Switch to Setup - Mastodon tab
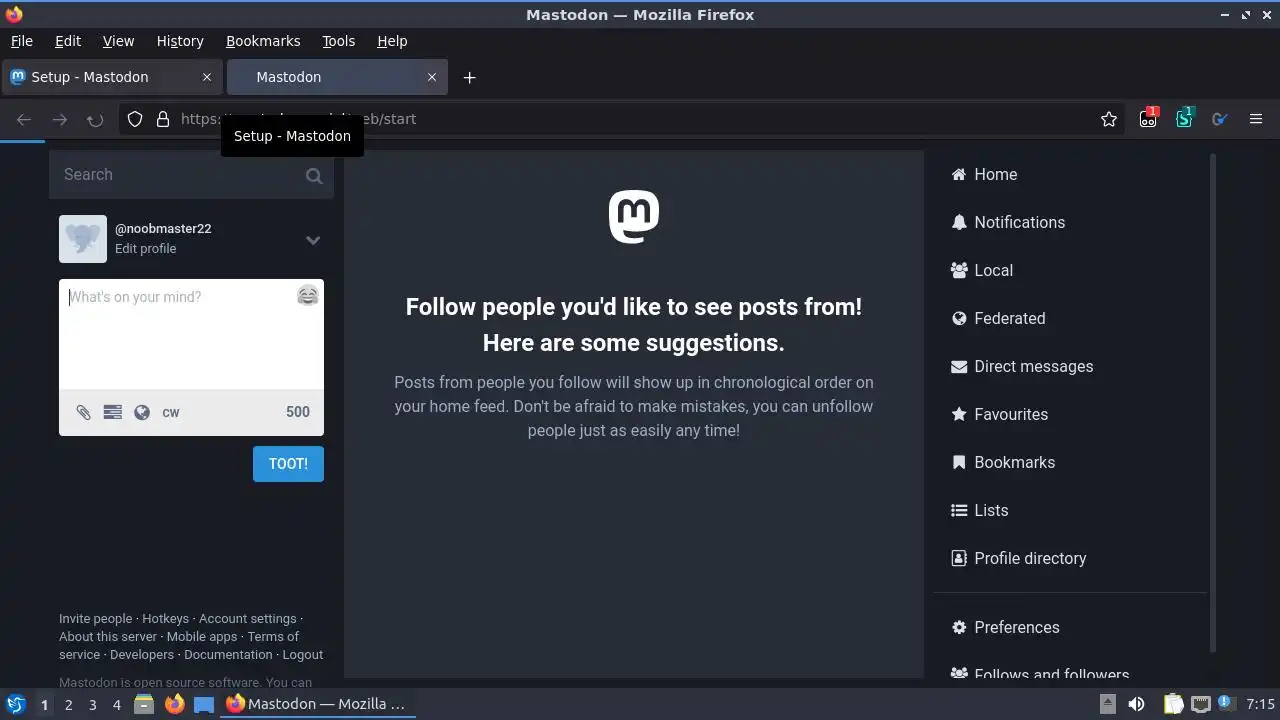1280x720 pixels. tap(112, 77)
